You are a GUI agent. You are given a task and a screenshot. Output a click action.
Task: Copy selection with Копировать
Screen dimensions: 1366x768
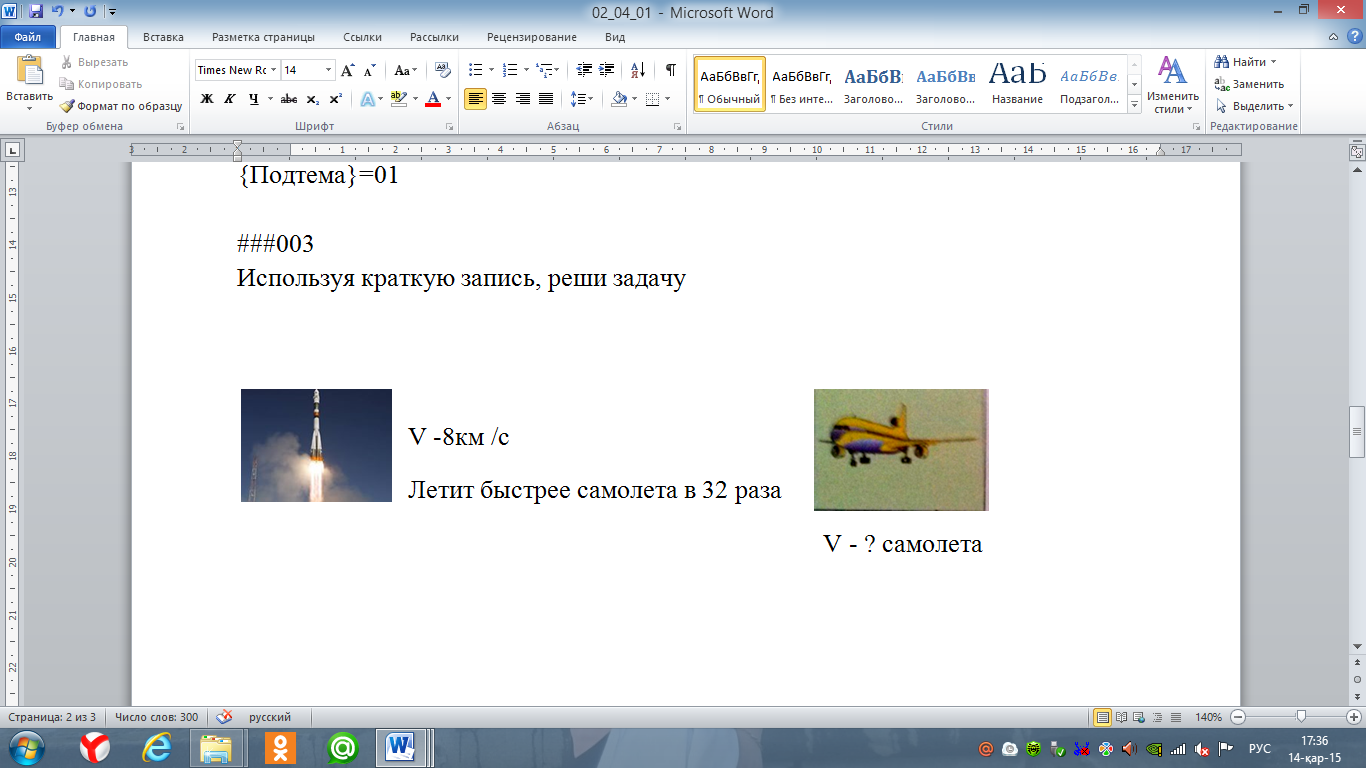tap(100, 84)
